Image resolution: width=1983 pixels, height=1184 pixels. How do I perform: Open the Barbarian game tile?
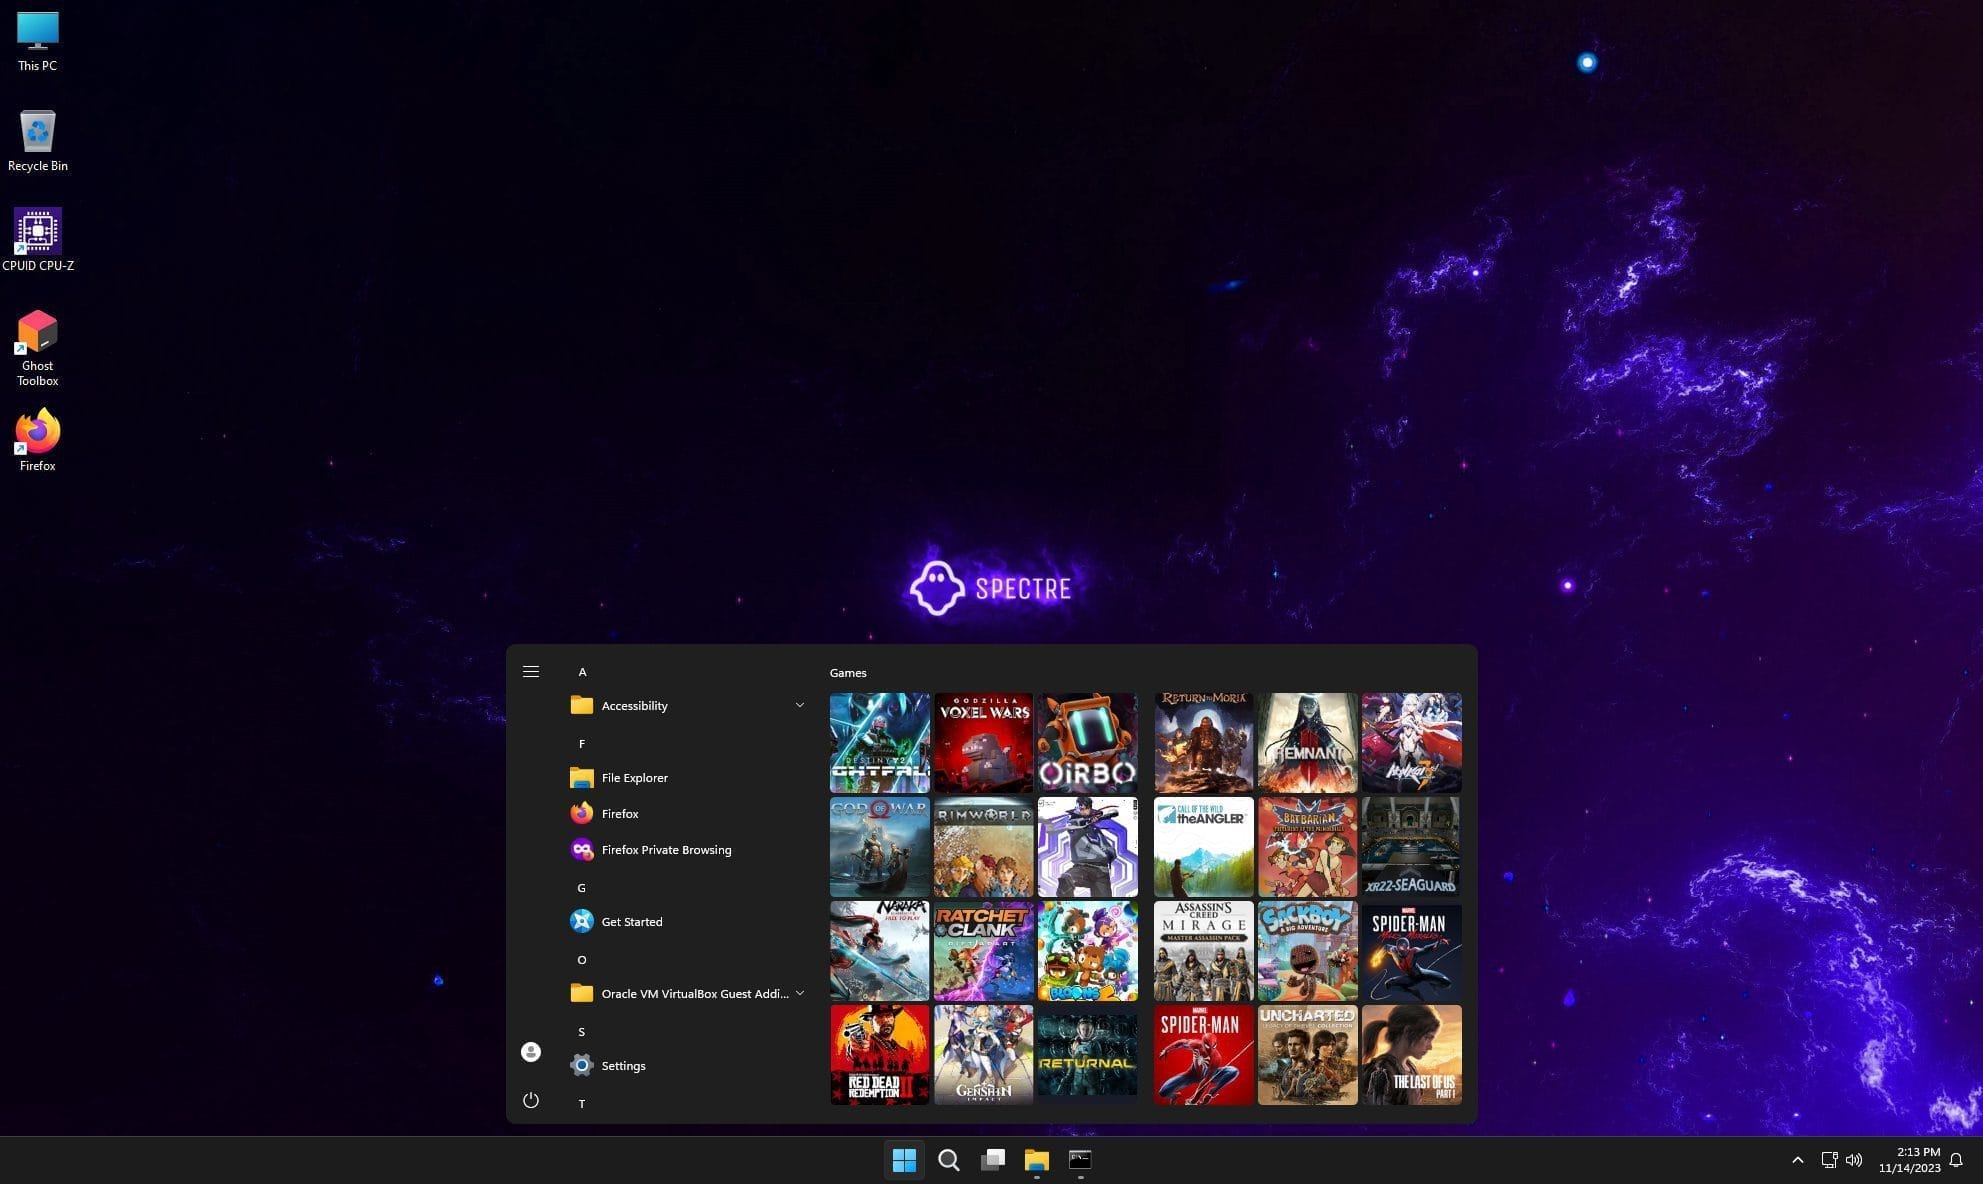pos(1308,847)
